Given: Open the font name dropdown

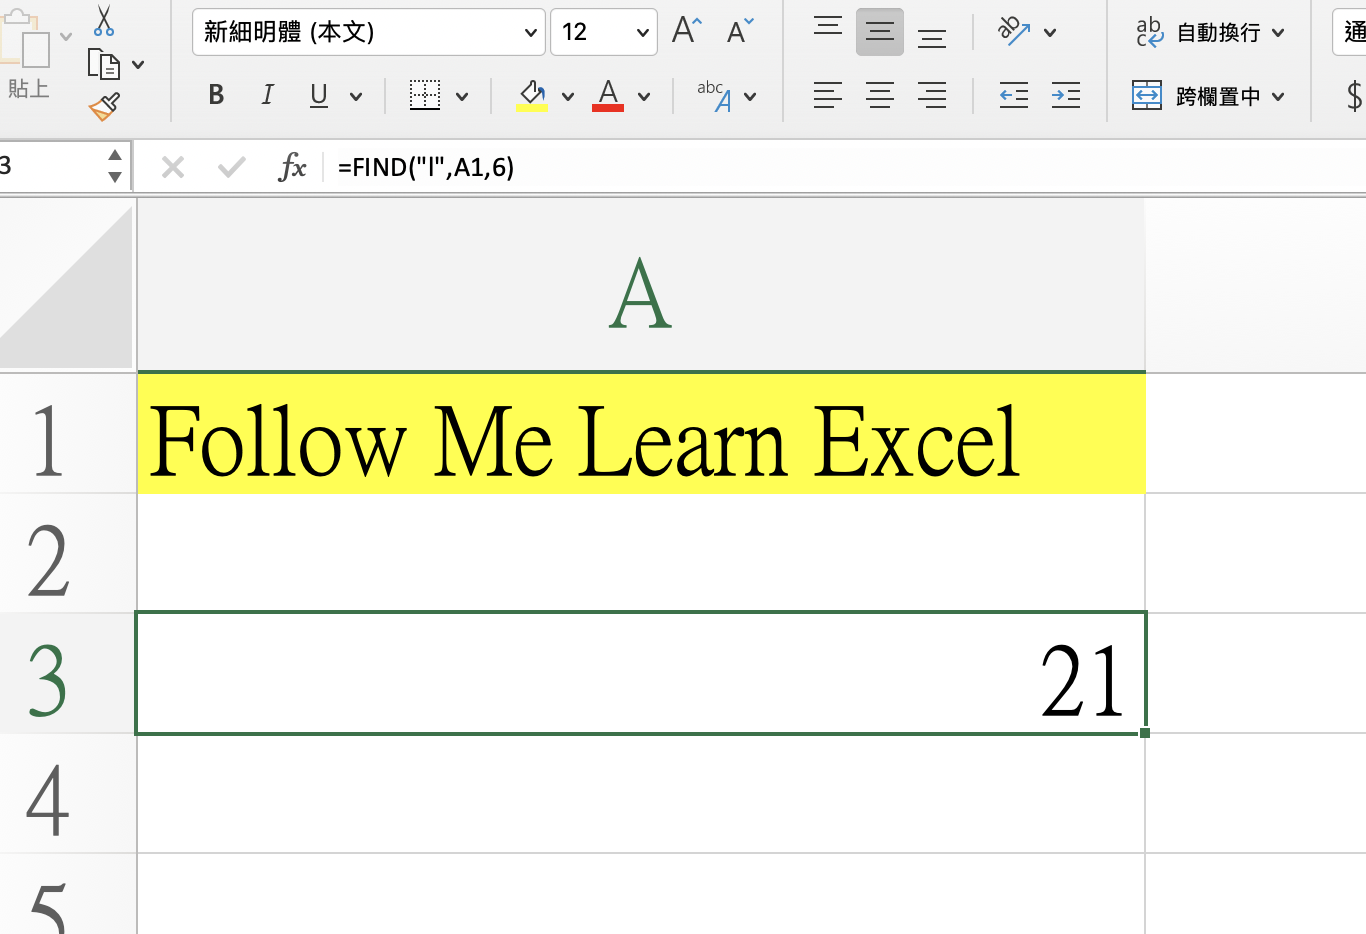Looking at the screenshot, I should tap(531, 32).
